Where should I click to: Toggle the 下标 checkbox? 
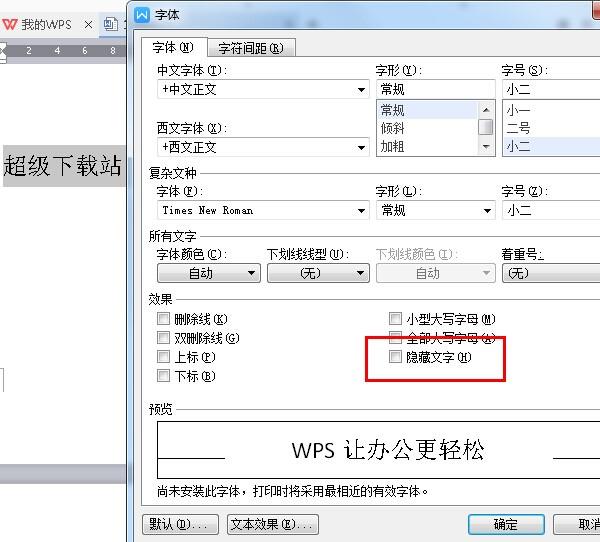(x=163, y=376)
